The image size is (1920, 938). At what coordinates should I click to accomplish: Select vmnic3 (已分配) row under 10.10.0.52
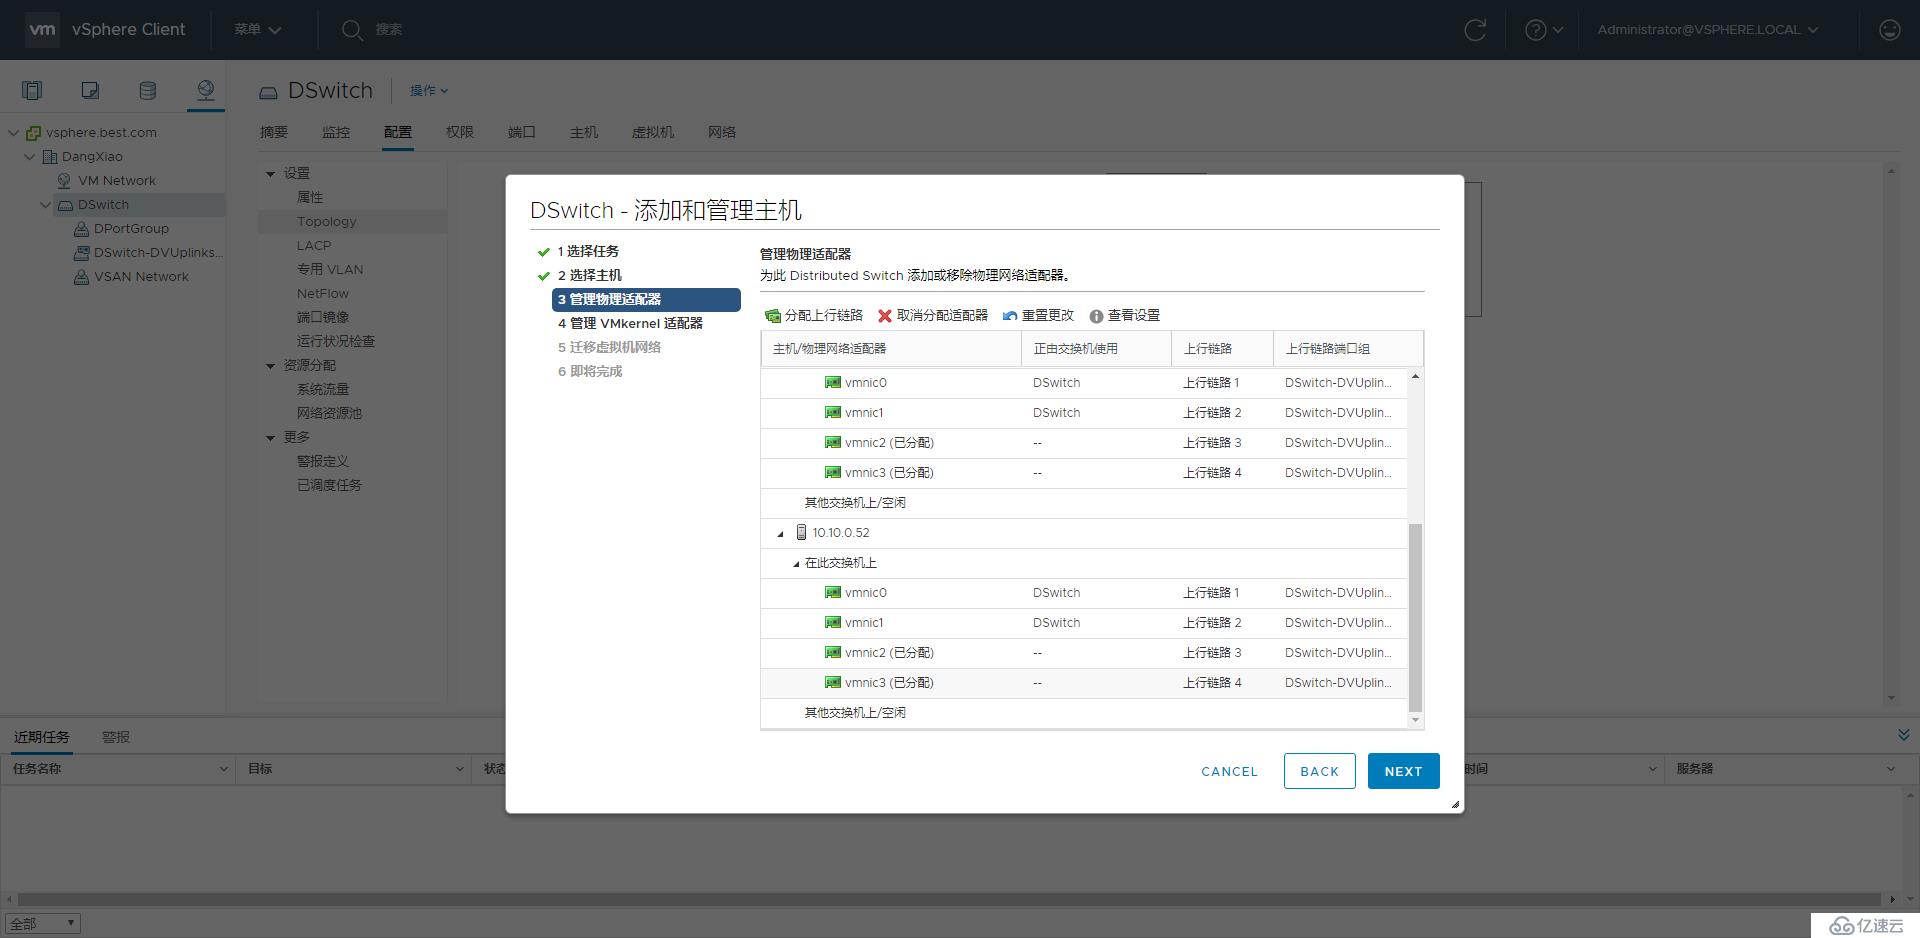1084,683
